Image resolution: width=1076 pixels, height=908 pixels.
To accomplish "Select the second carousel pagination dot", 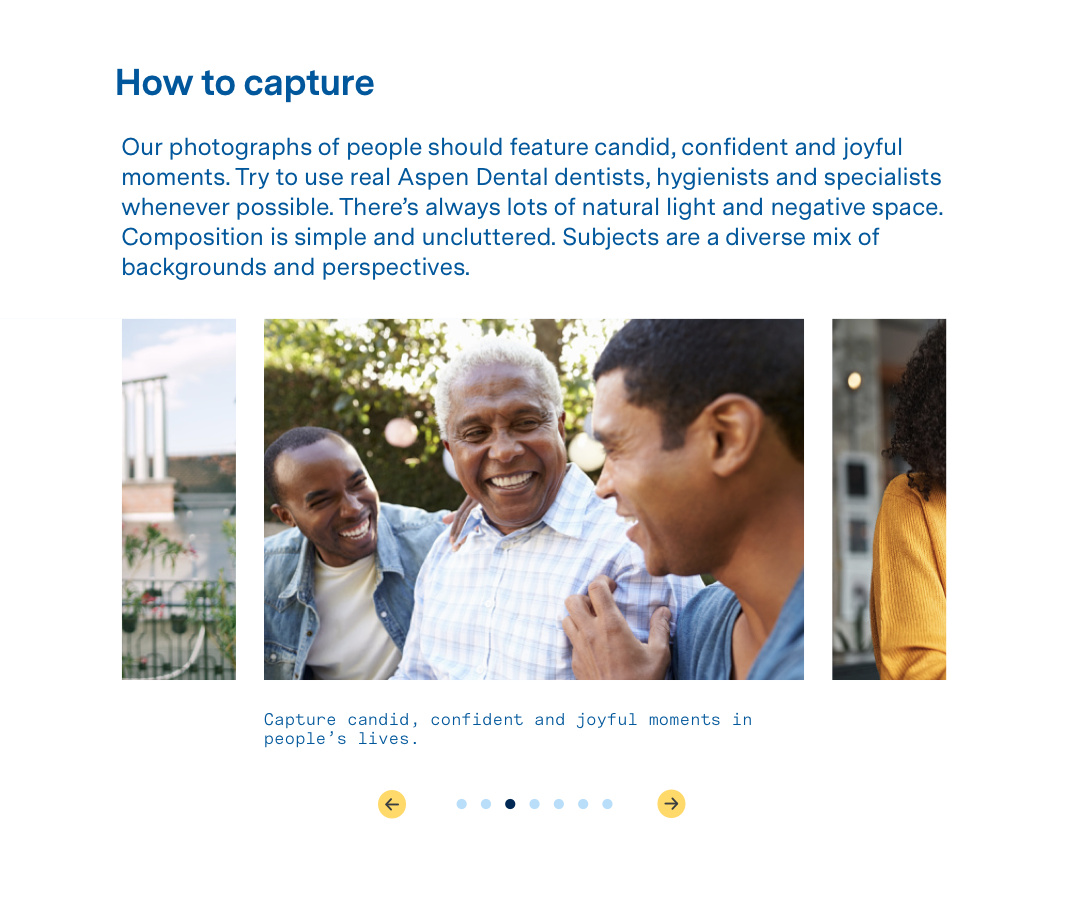I will [486, 804].
